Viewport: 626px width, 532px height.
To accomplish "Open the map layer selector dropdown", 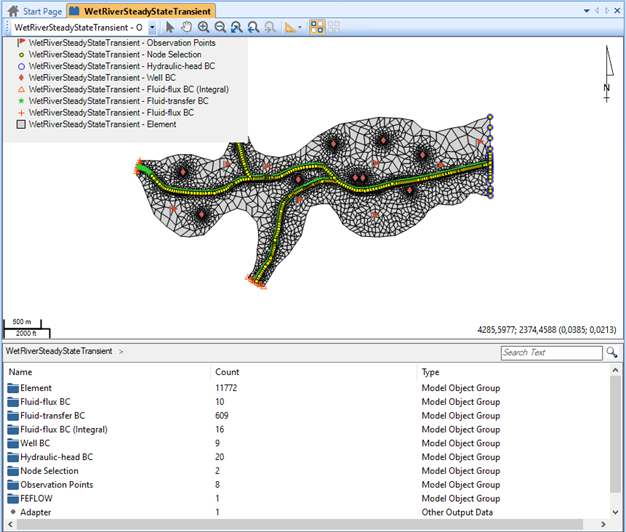I will [152, 28].
